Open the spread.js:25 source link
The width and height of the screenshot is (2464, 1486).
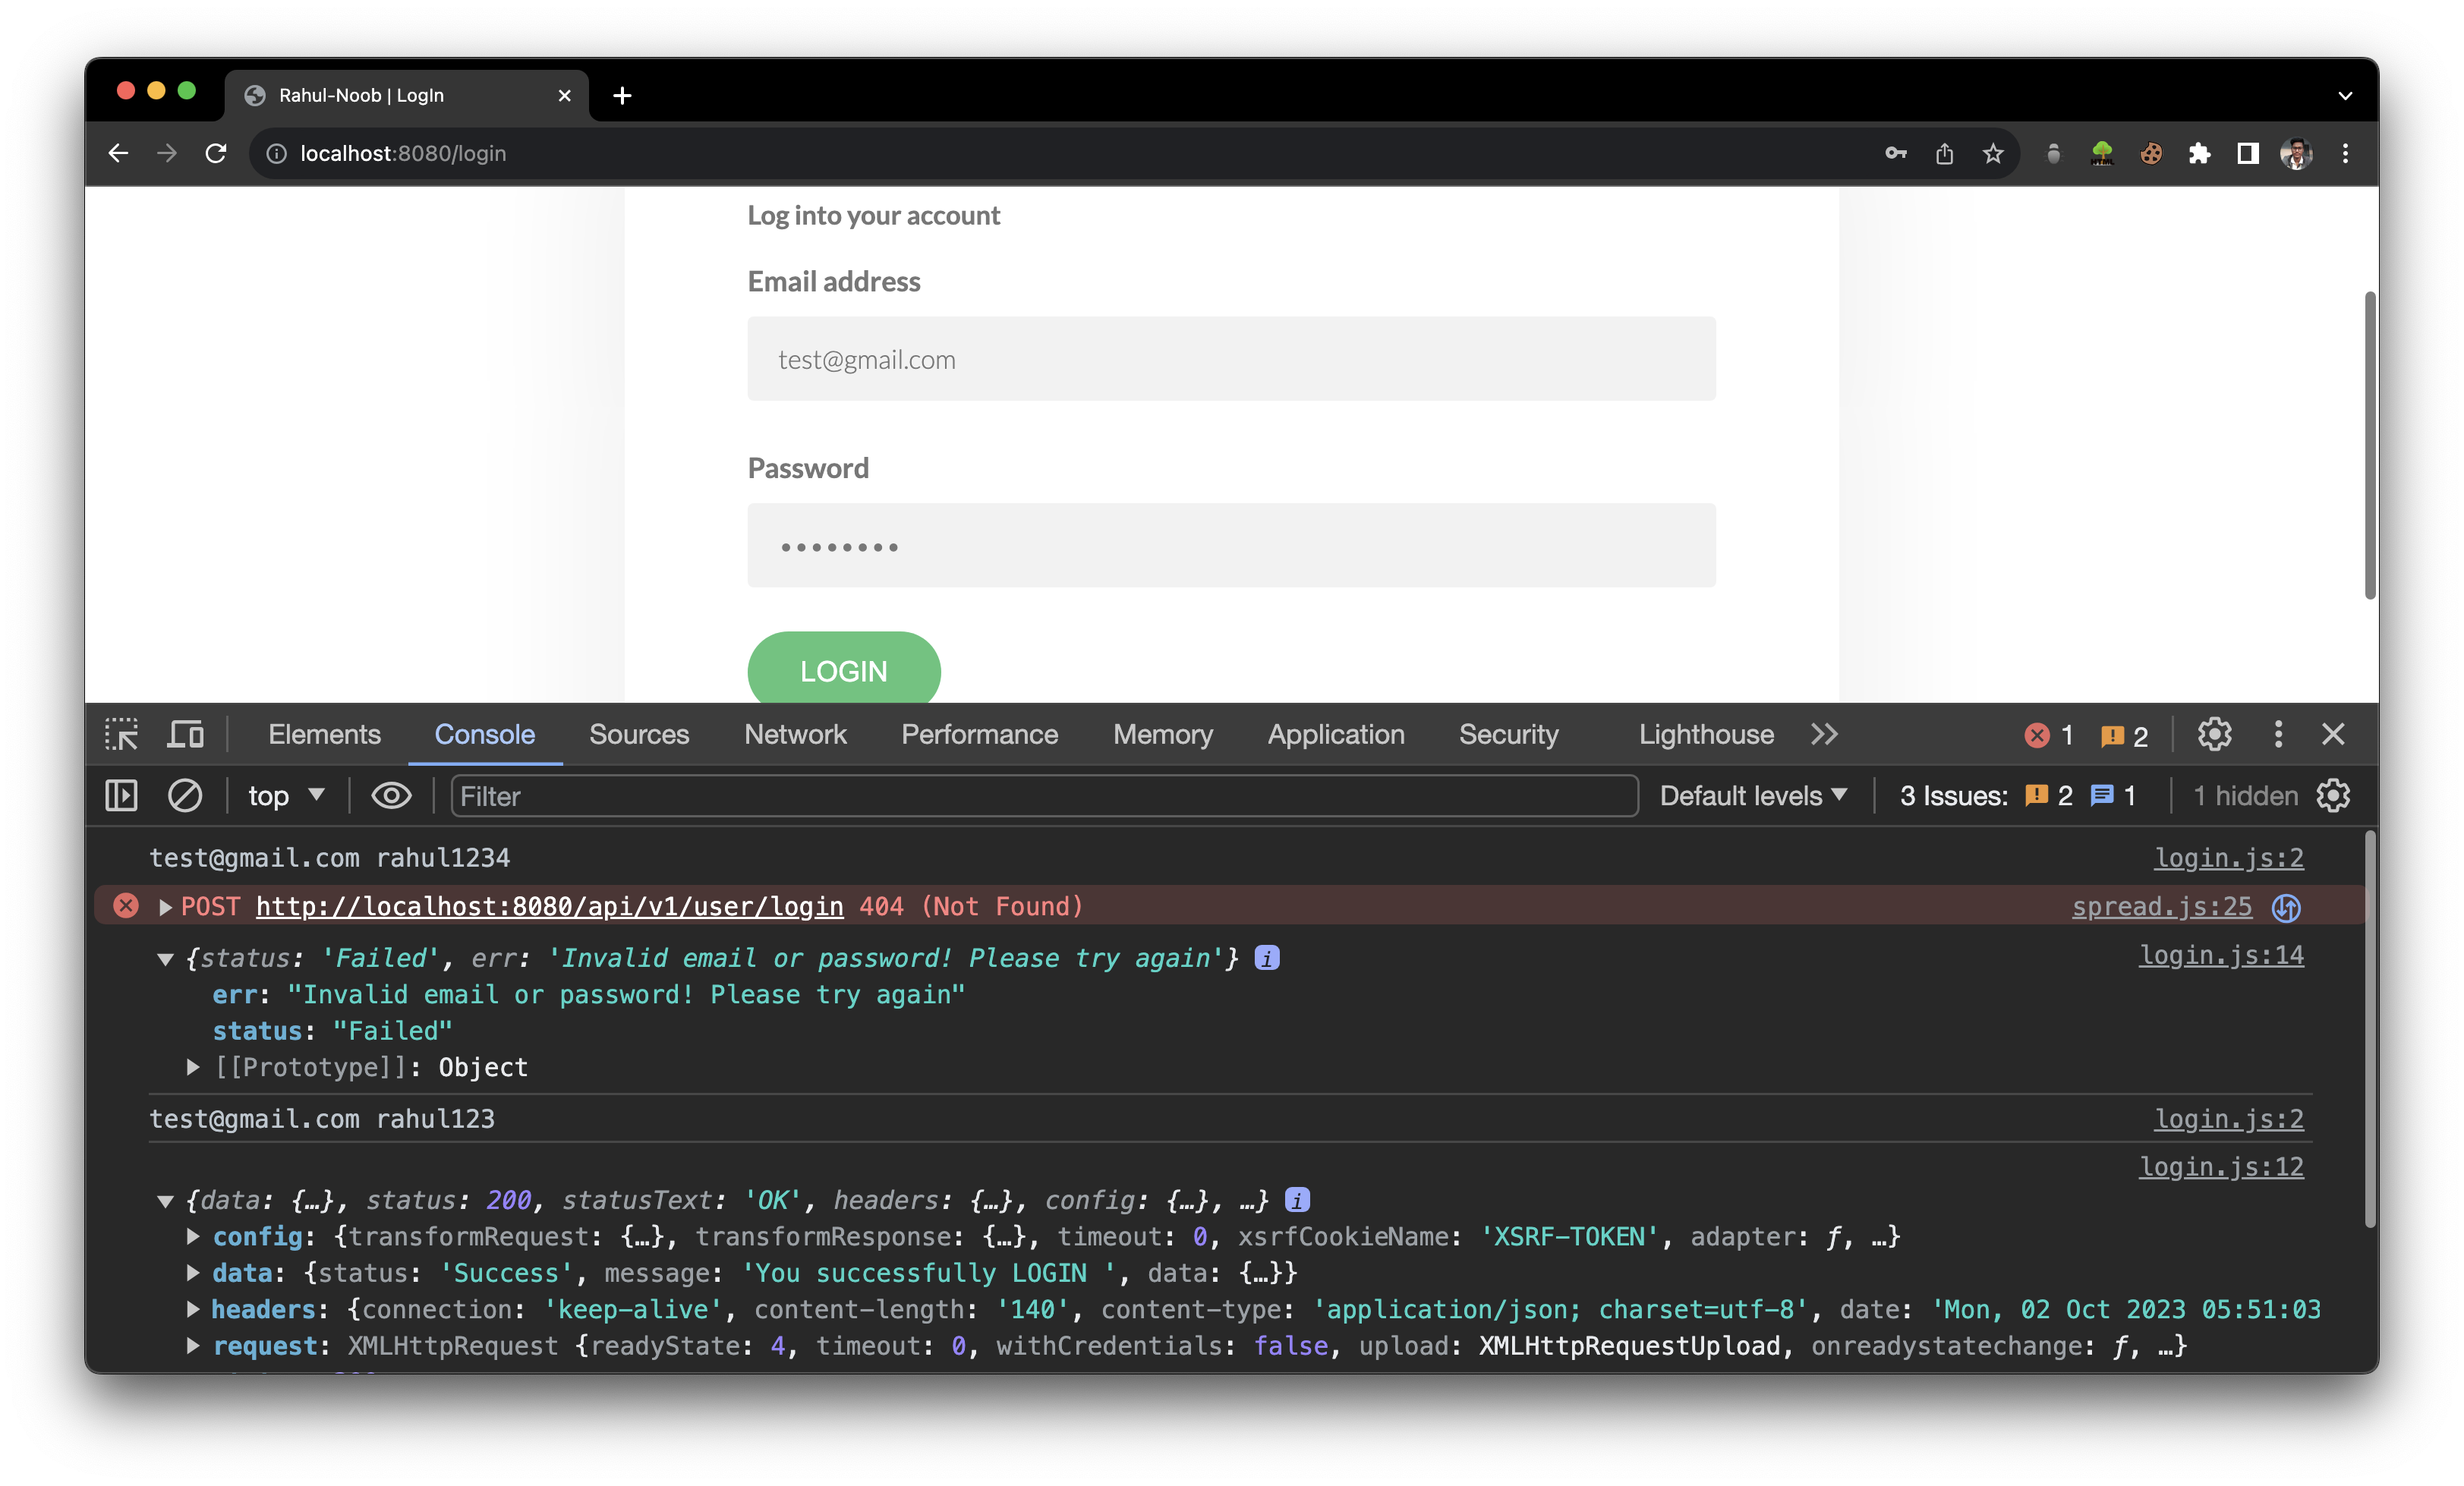[2161, 906]
